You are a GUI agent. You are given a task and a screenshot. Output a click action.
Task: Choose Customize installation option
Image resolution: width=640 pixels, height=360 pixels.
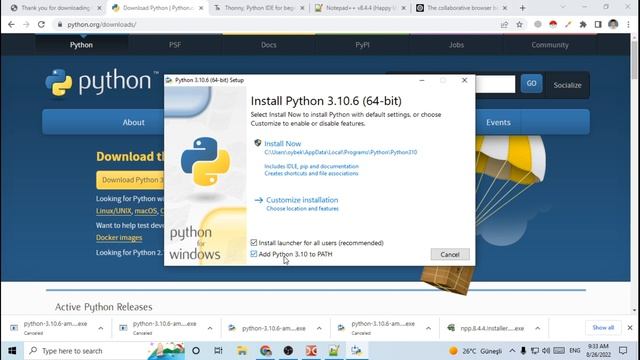[302, 200]
